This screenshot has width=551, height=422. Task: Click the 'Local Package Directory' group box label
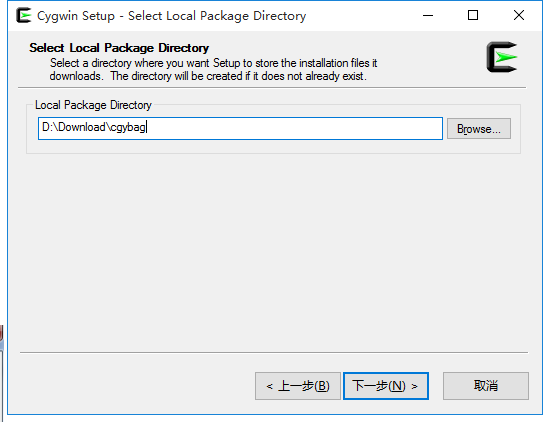(x=93, y=105)
